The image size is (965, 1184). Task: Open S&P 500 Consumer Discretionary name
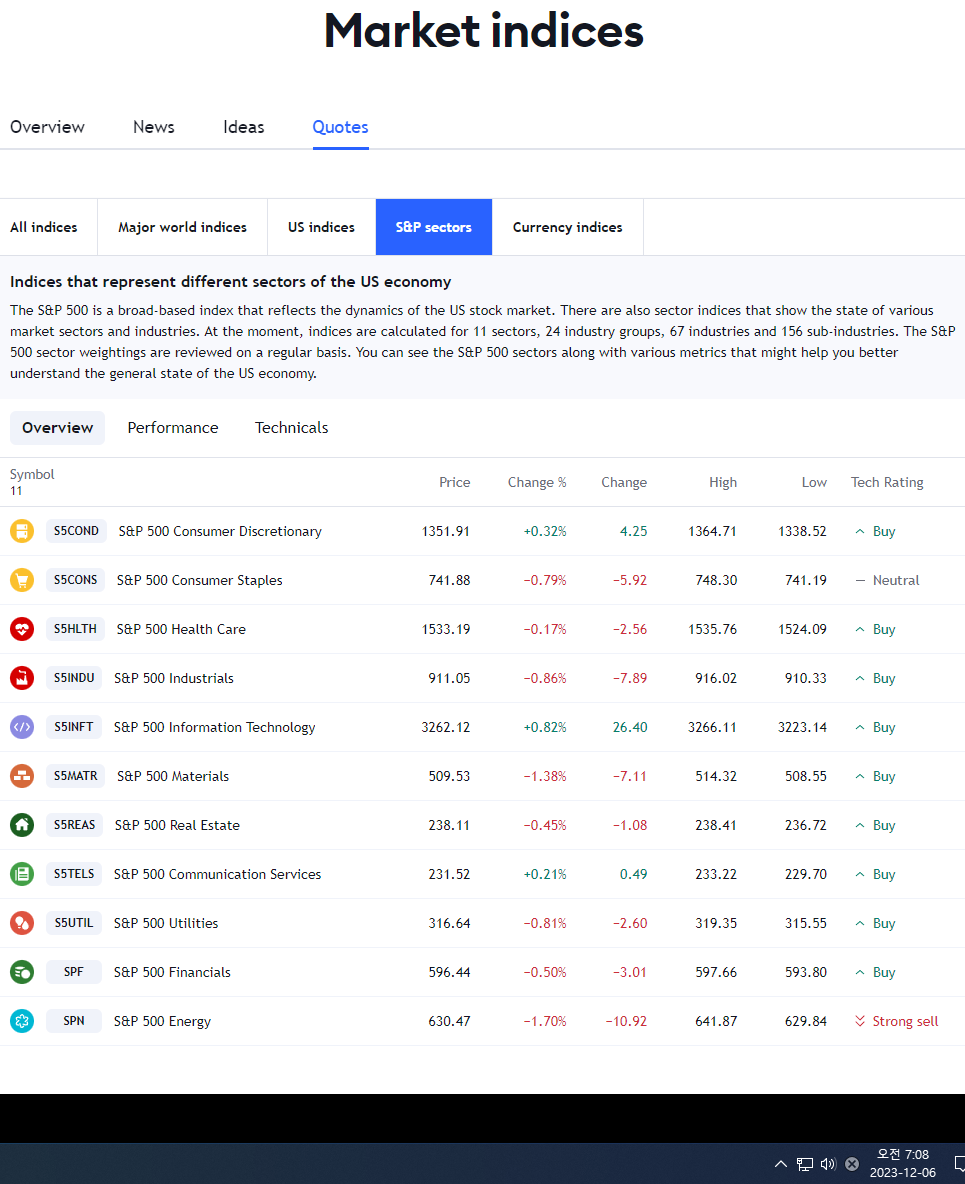click(x=220, y=532)
